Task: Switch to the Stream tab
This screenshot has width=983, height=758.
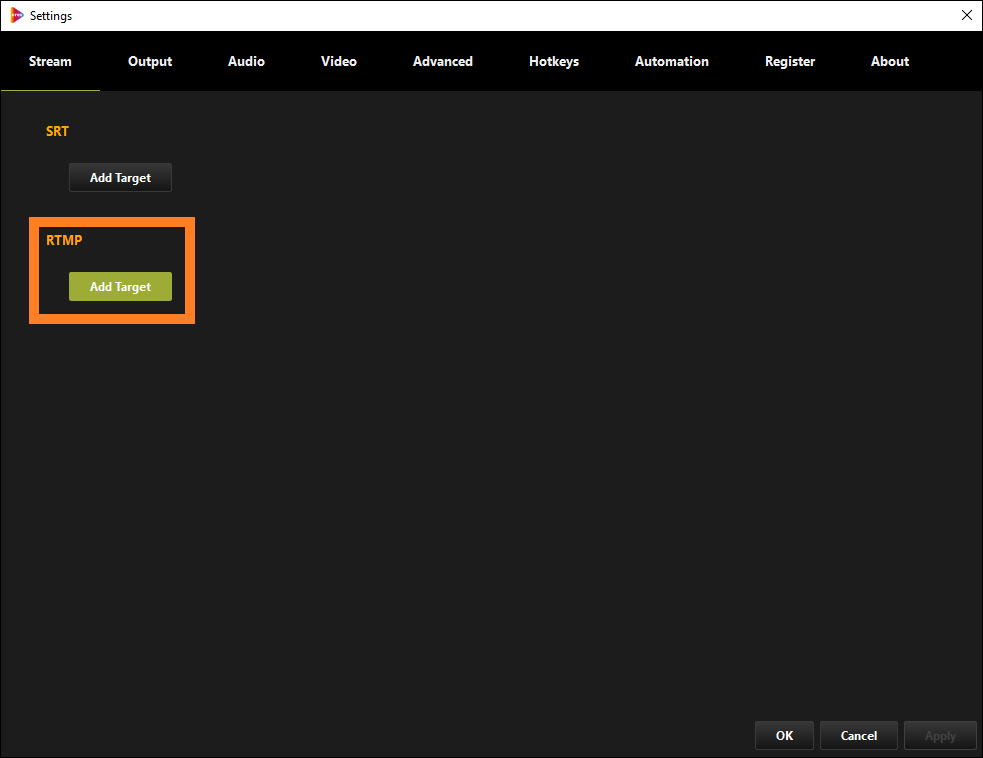Action: pos(50,61)
